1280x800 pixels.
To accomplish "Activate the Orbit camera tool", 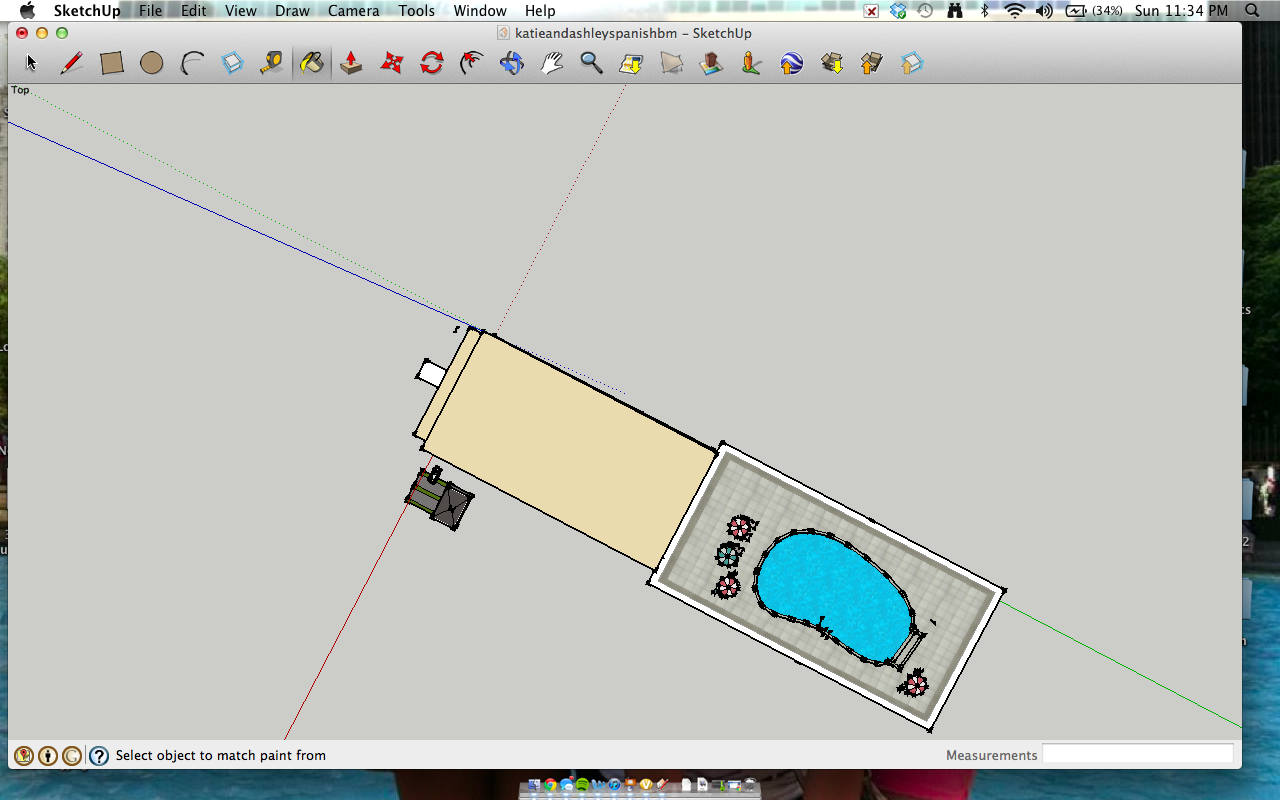I will pyautogui.click(x=511, y=64).
